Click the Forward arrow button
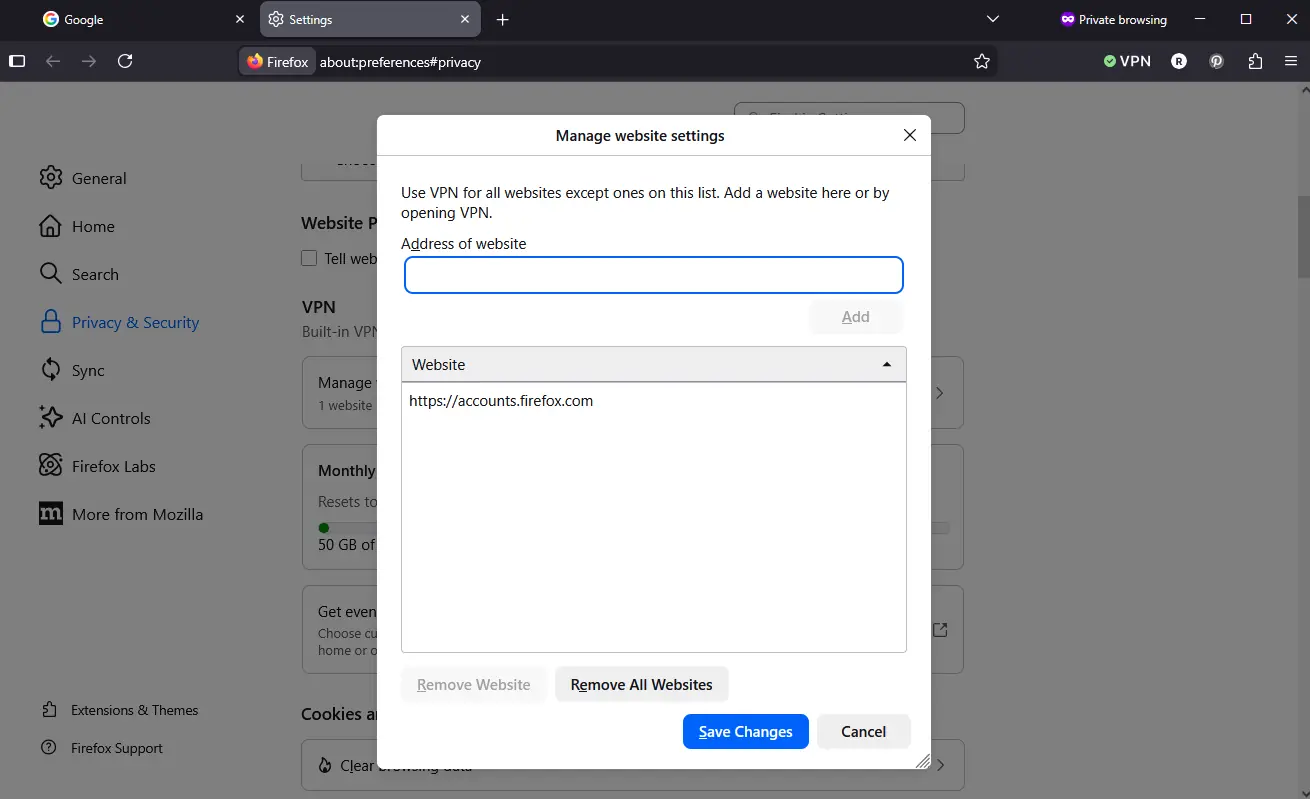The height and width of the screenshot is (799, 1310). (x=89, y=61)
